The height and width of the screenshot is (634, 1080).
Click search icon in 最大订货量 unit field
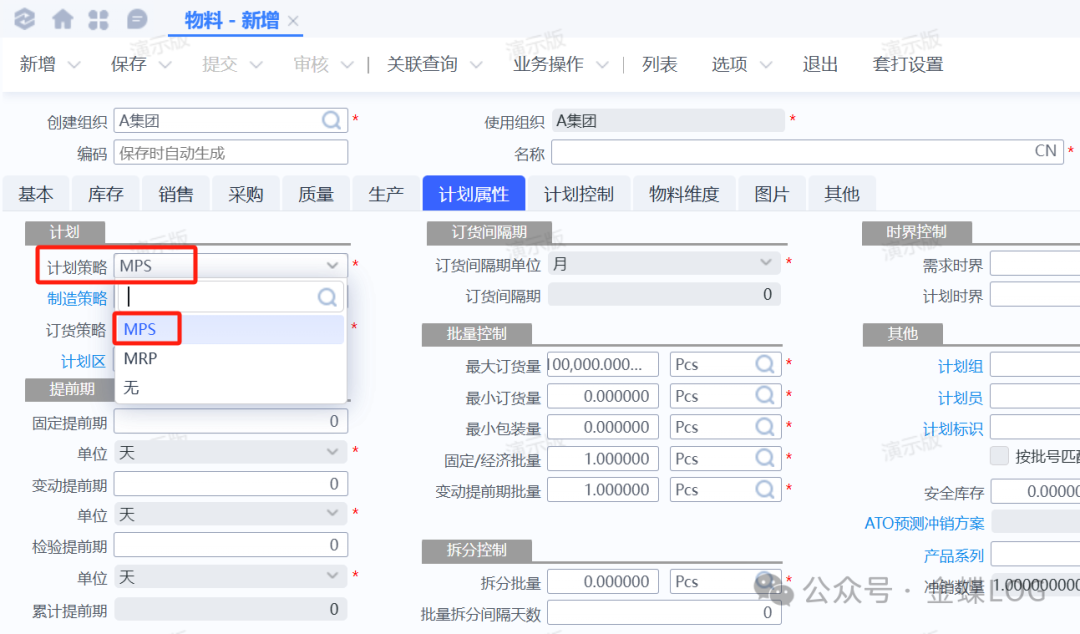[765, 365]
